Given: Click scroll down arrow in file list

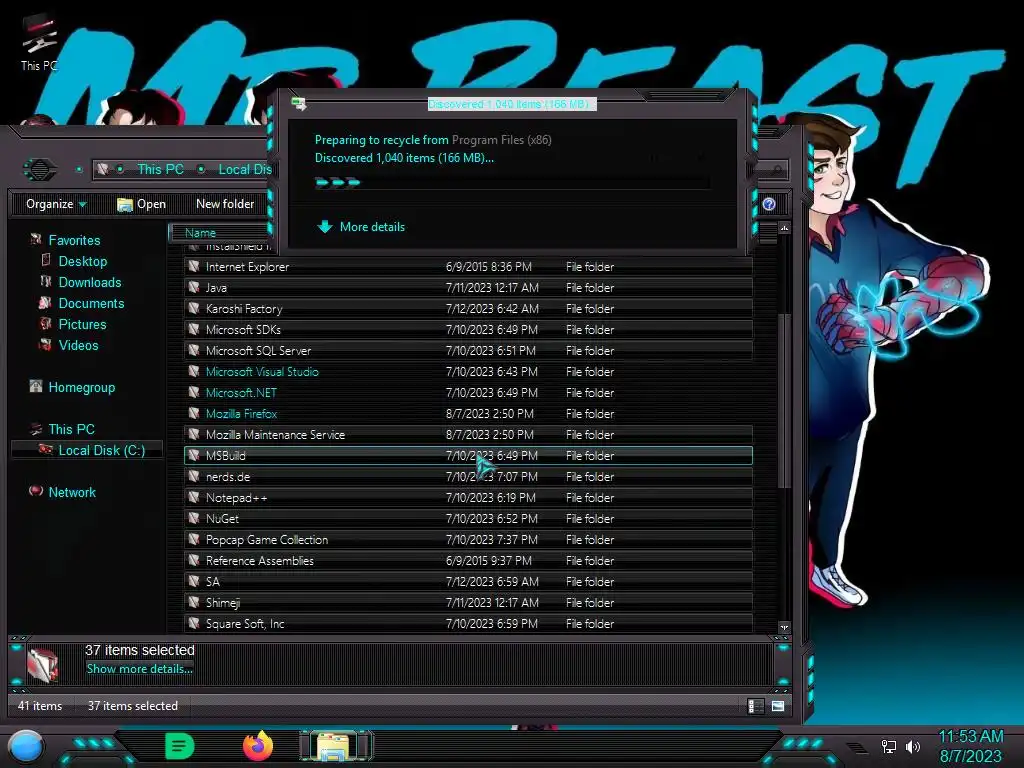Looking at the screenshot, I should tap(784, 628).
